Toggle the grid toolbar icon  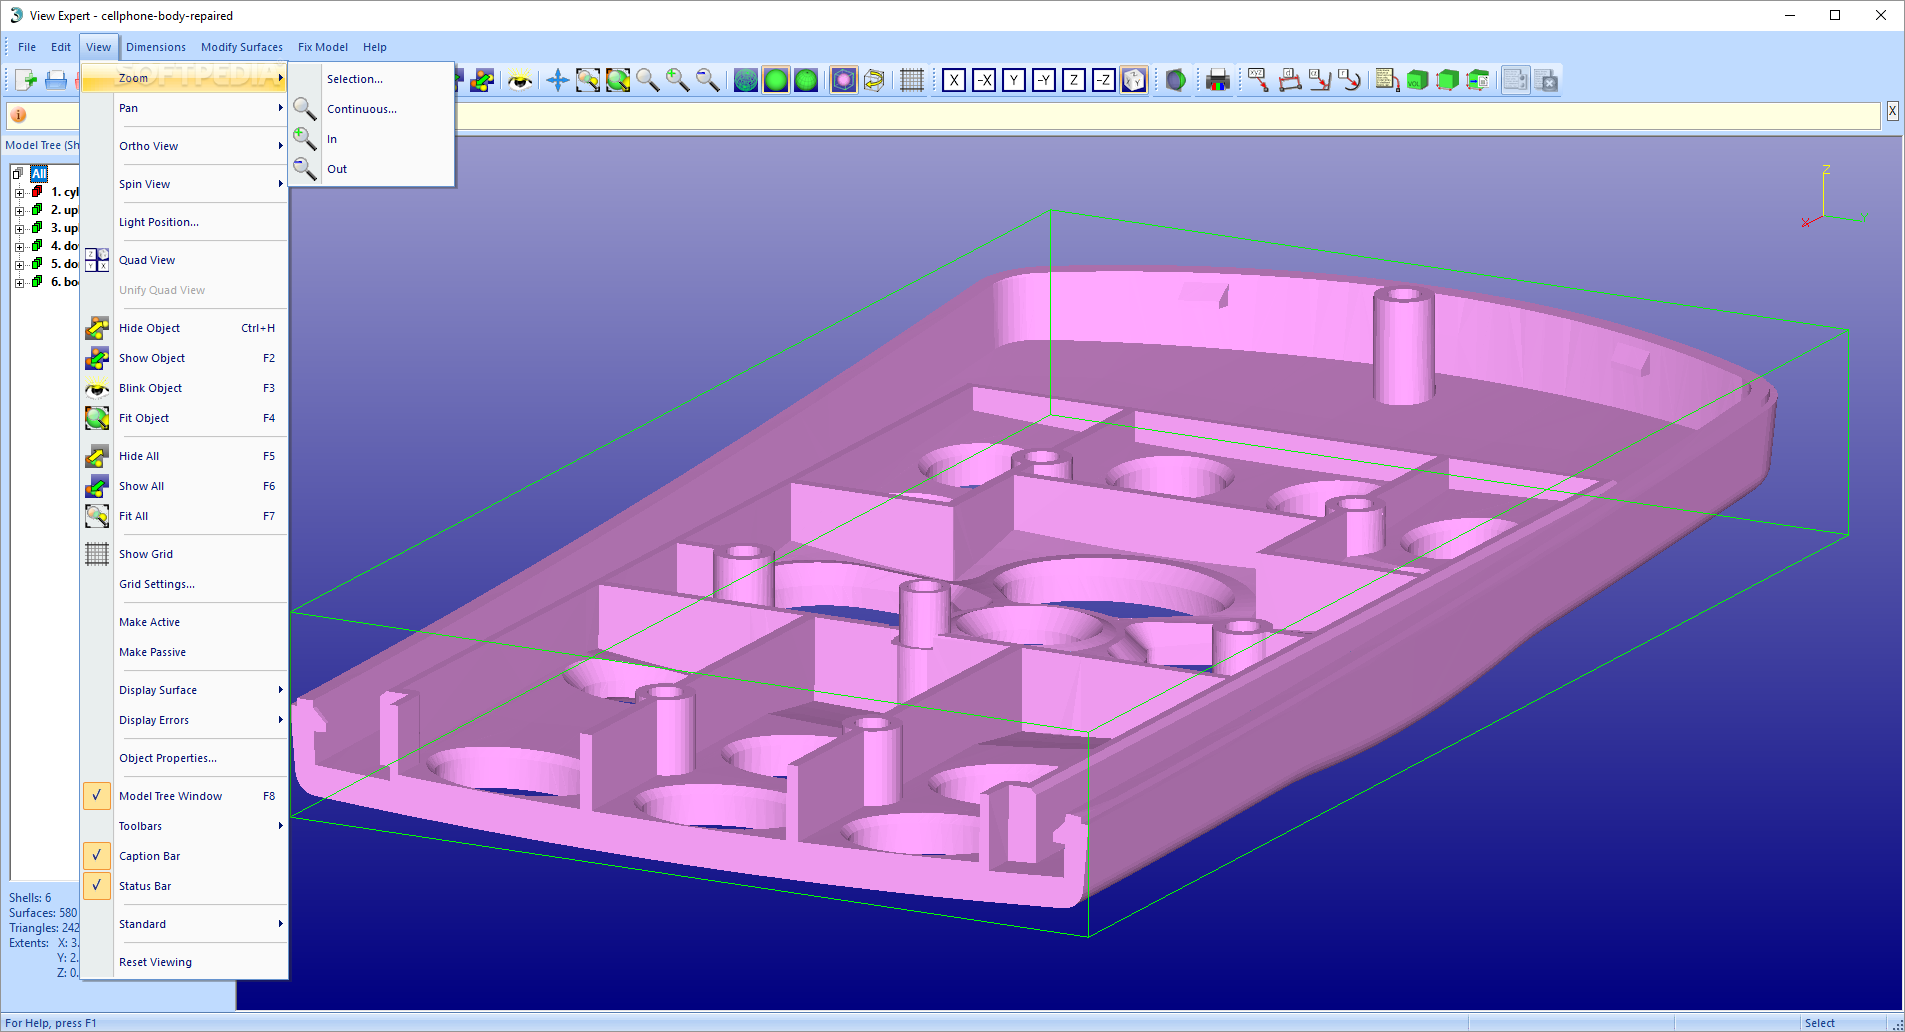tap(911, 80)
